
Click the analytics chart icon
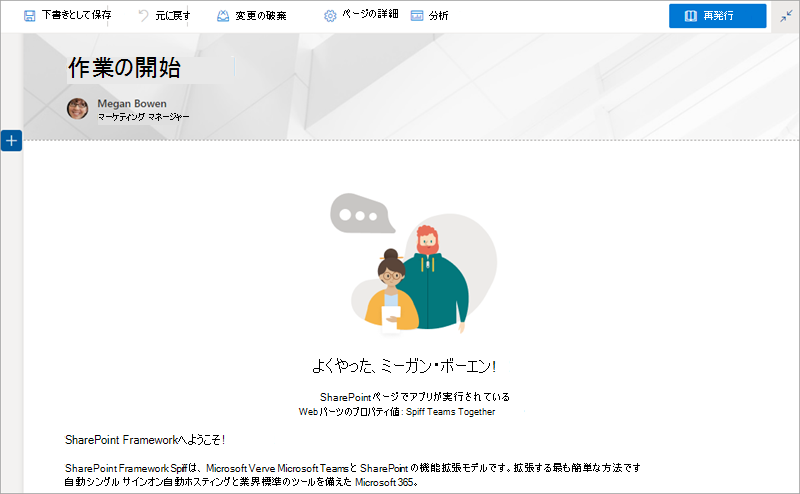click(417, 16)
